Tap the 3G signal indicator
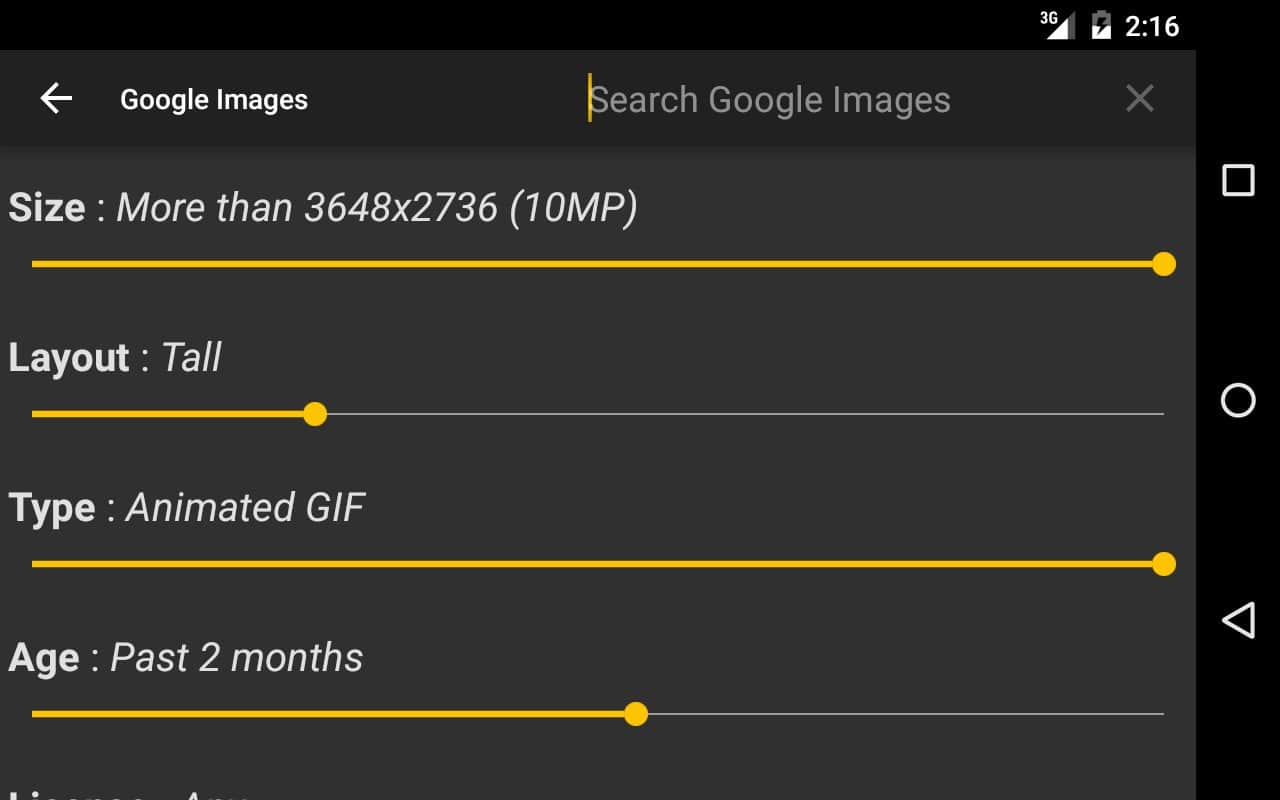 pyautogui.click(x=1057, y=24)
